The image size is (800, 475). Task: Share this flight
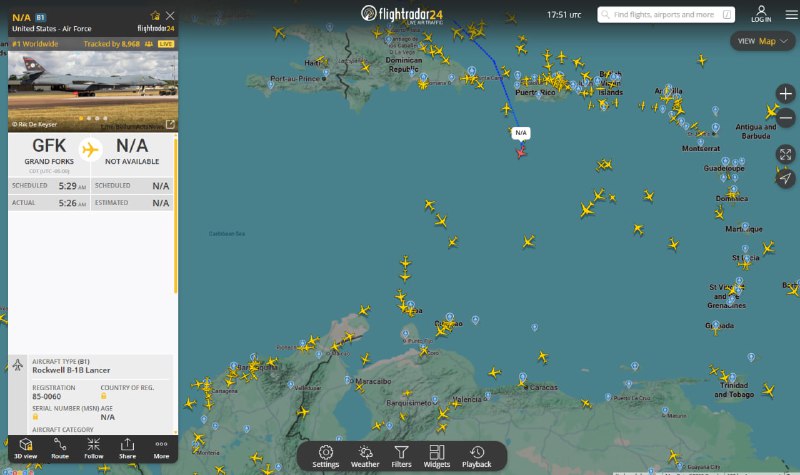pyautogui.click(x=127, y=447)
